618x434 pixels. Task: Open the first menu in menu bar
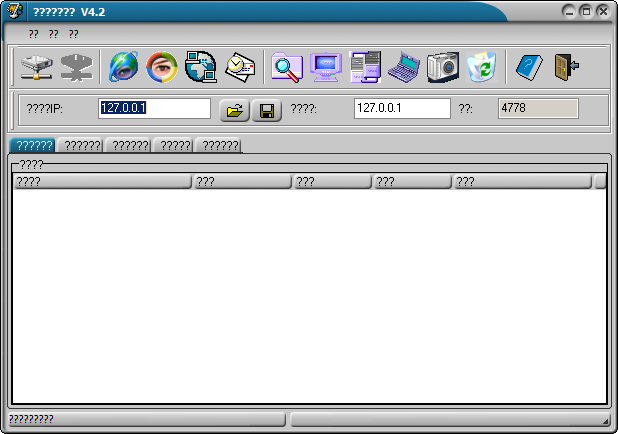point(34,34)
